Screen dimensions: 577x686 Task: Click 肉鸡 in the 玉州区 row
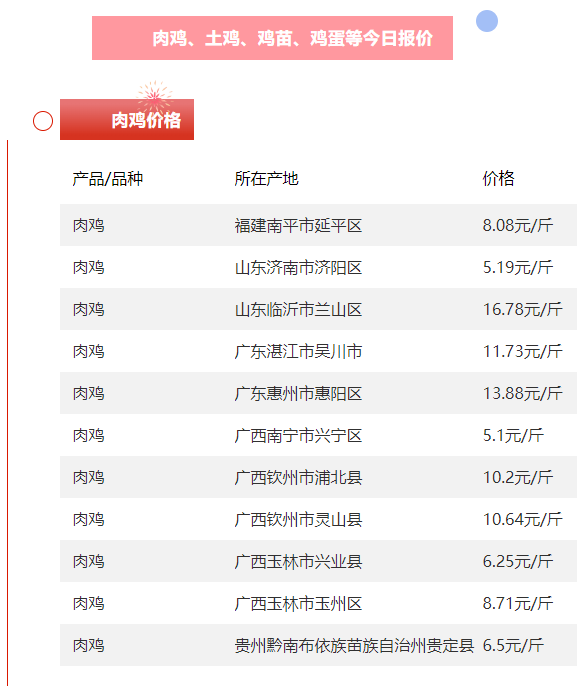click(x=88, y=603)
